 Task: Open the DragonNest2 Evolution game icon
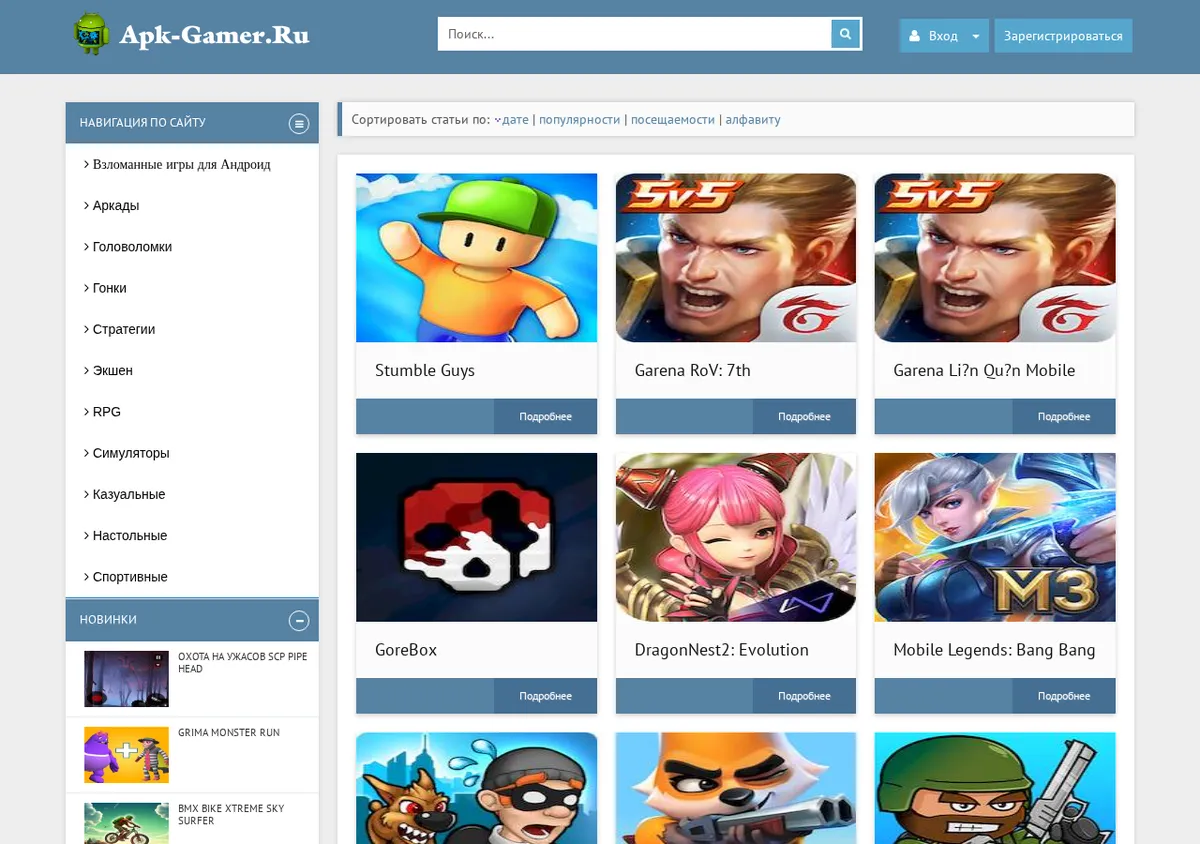click(x=736, y=537)
